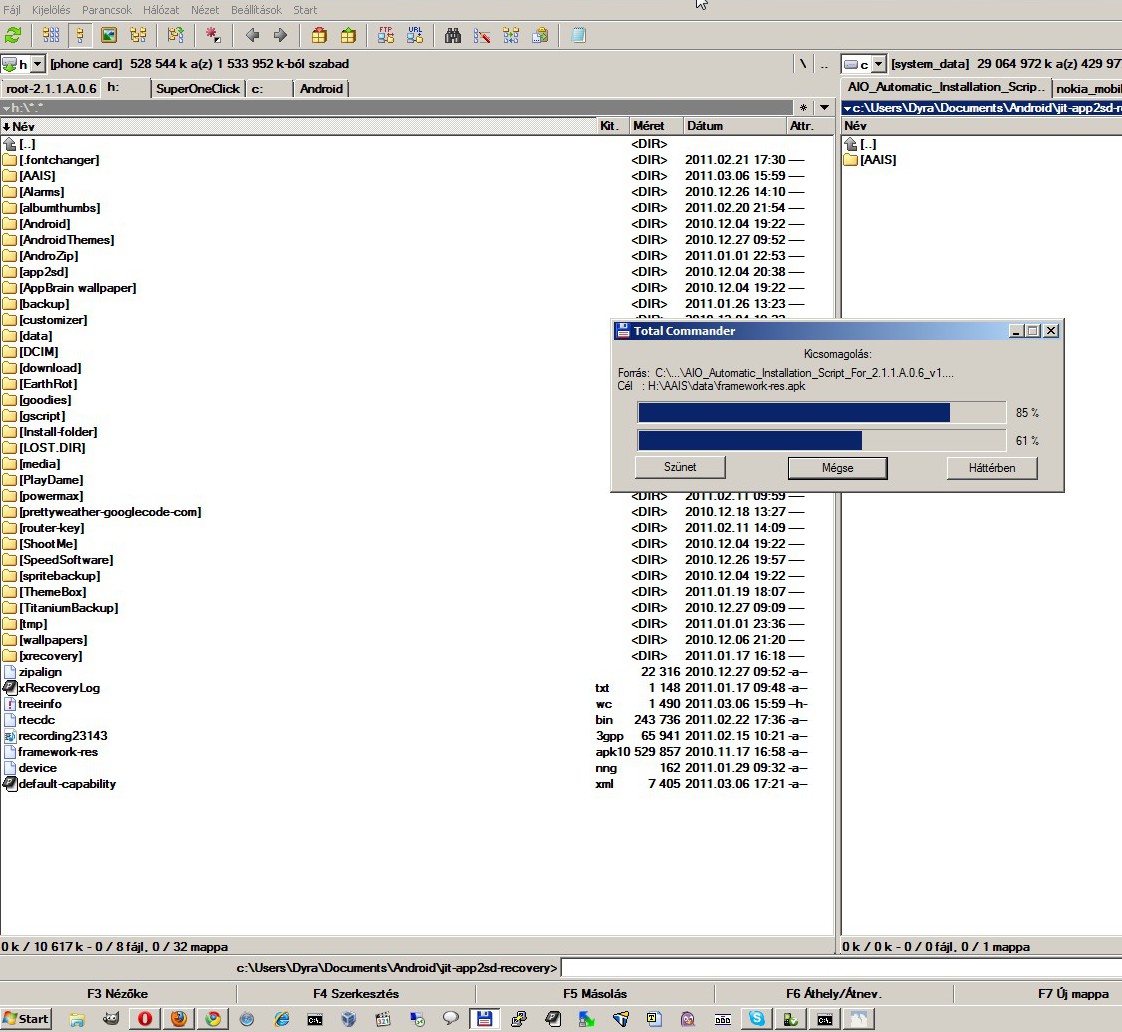Switch to the SuperOneClick tab
This screenshot has height=1032, width=1122.
[197, 89]
